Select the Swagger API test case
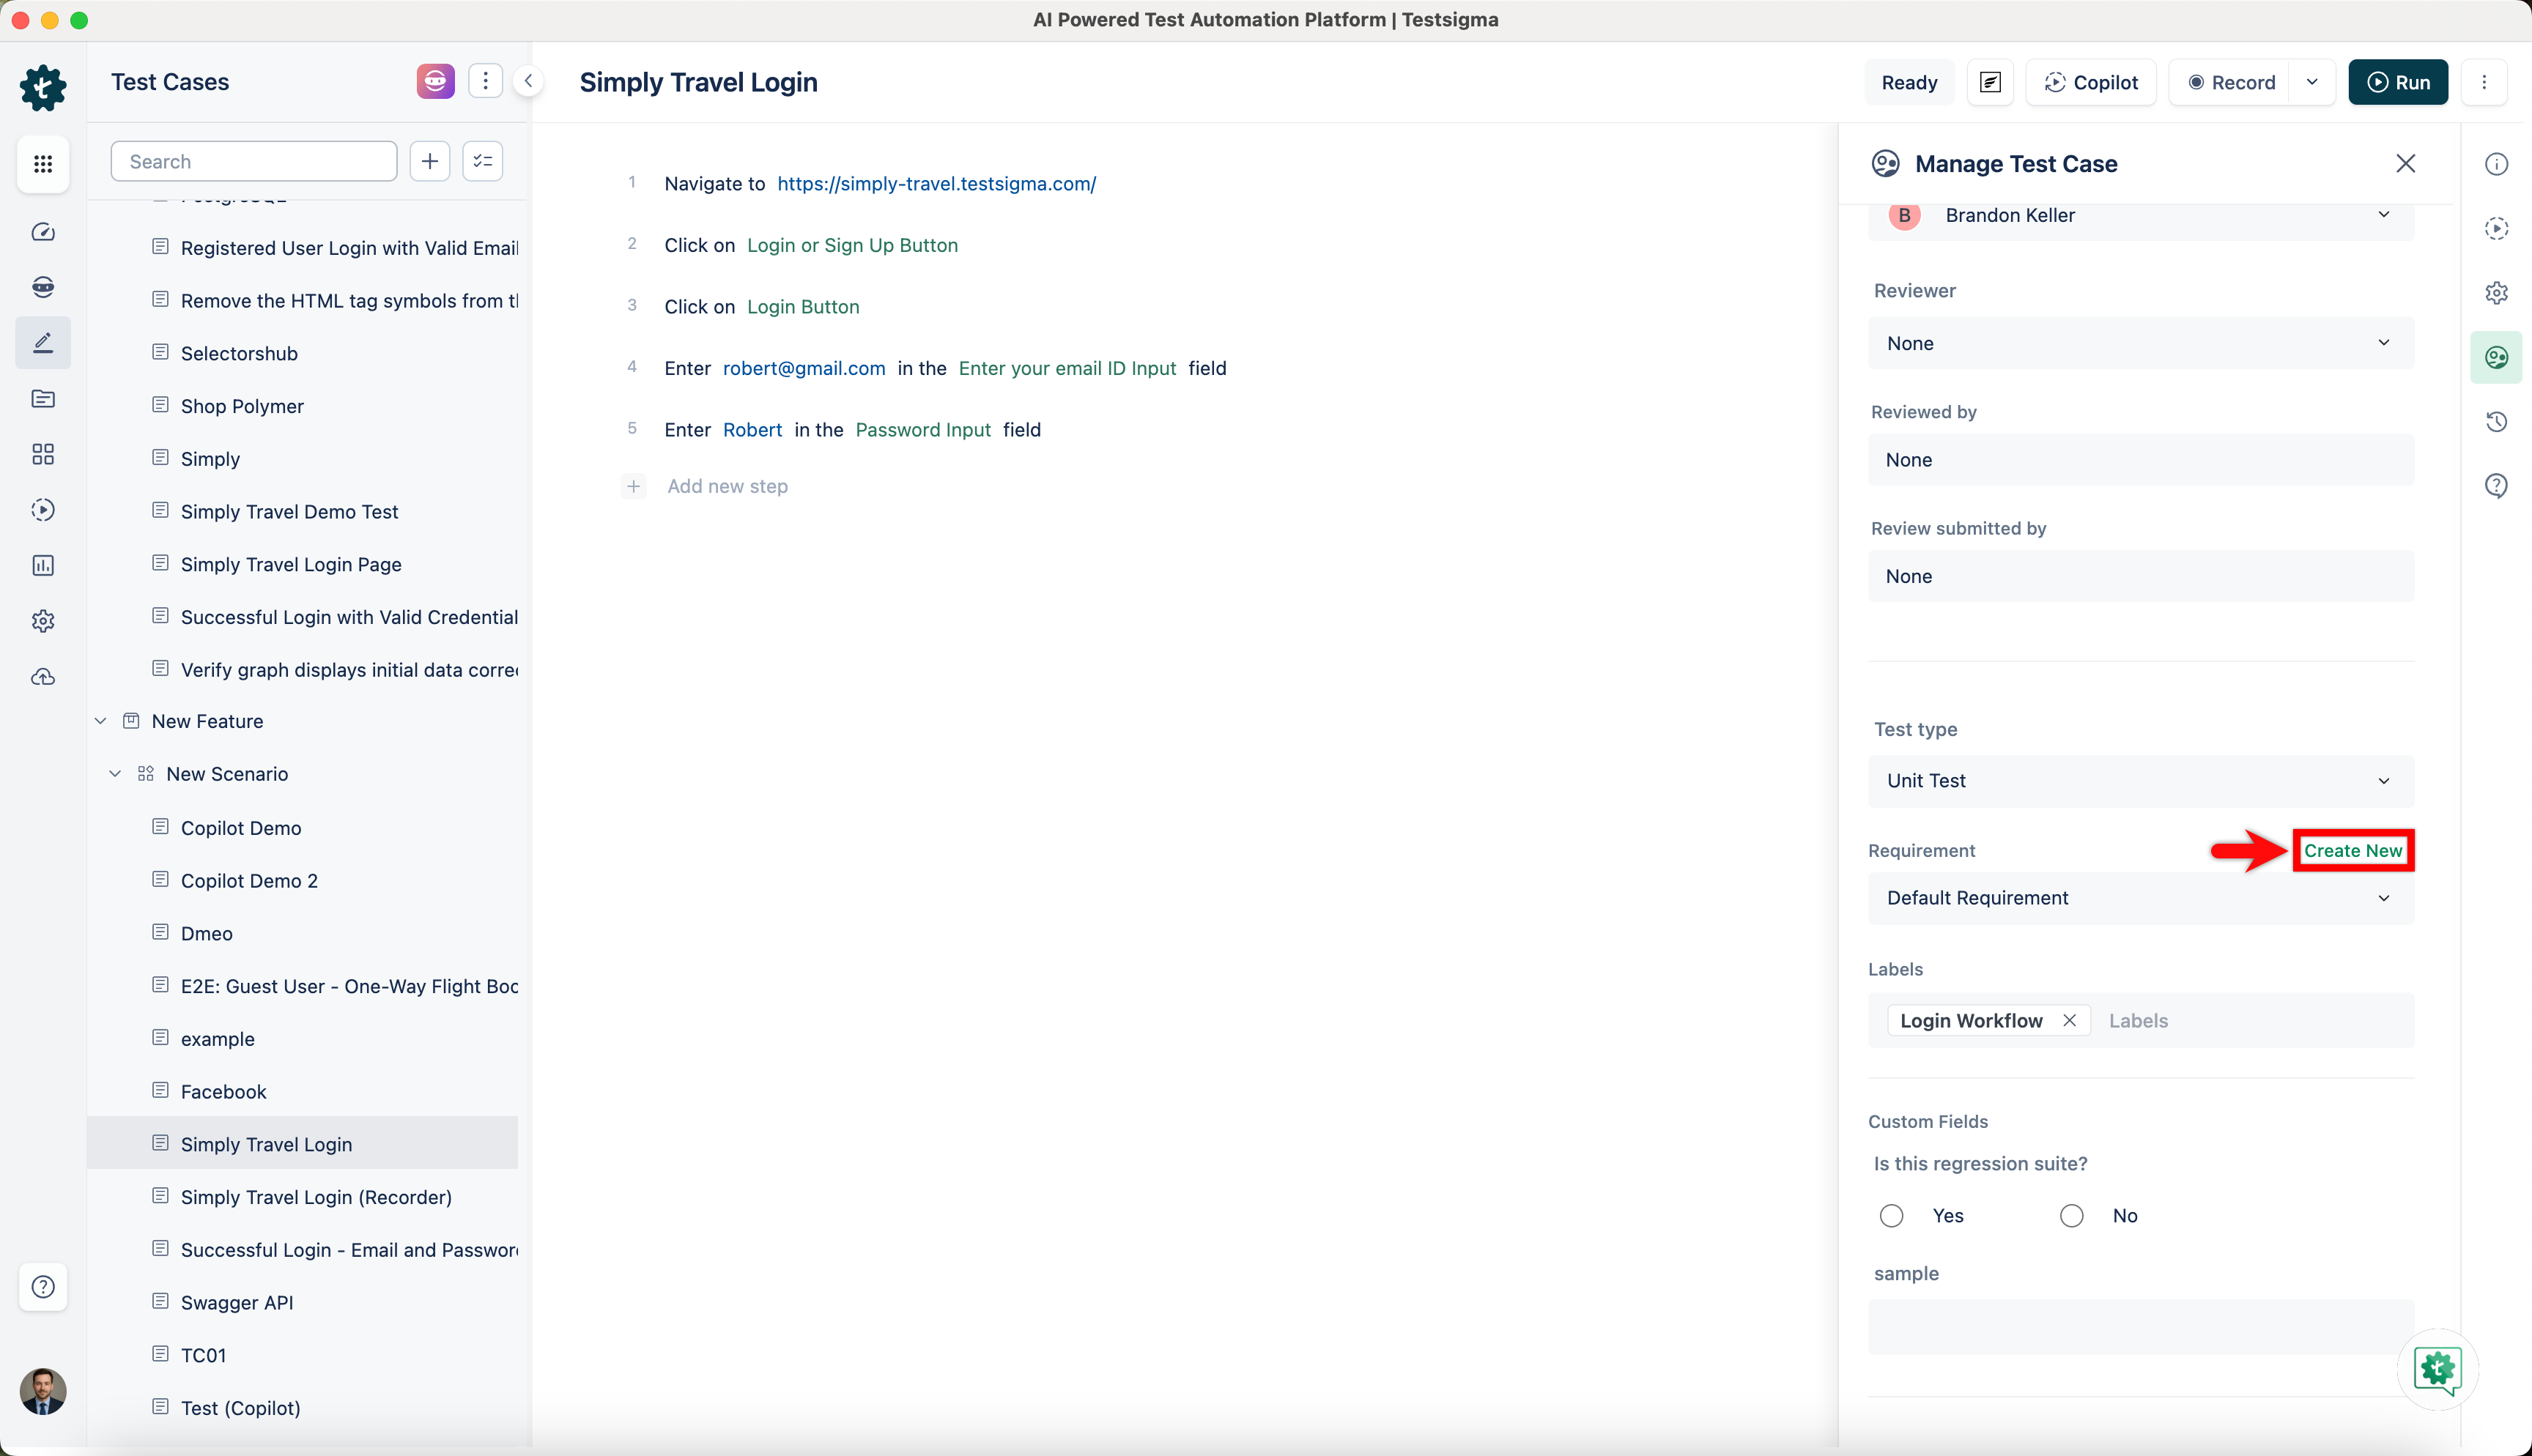Image resolution: width=2532 pixels, height=1456 pixels. (x=237, y=1303)
